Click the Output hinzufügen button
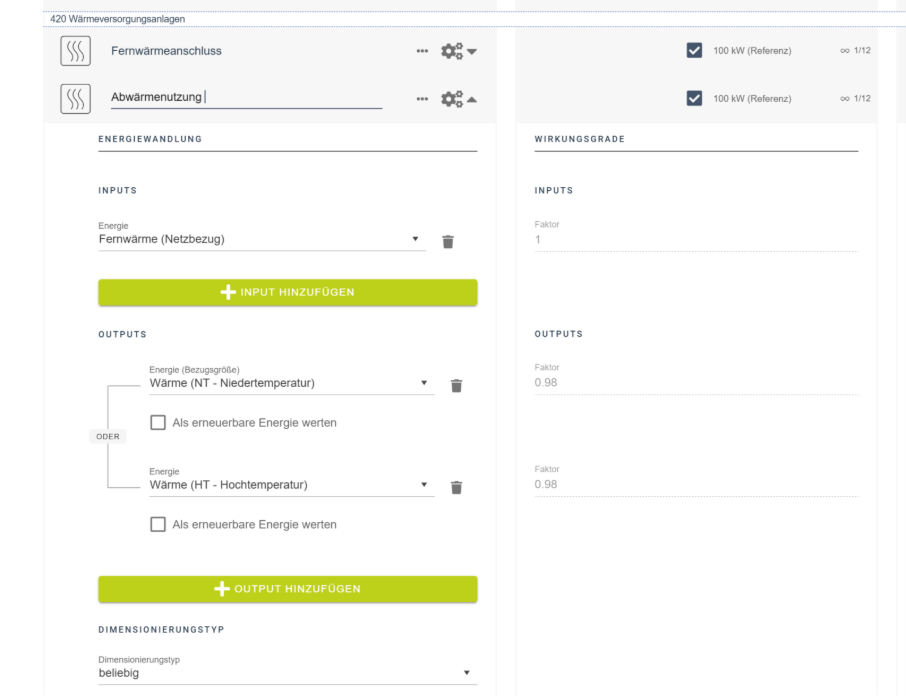Screen dimensions: 906x696 (287, 589)
